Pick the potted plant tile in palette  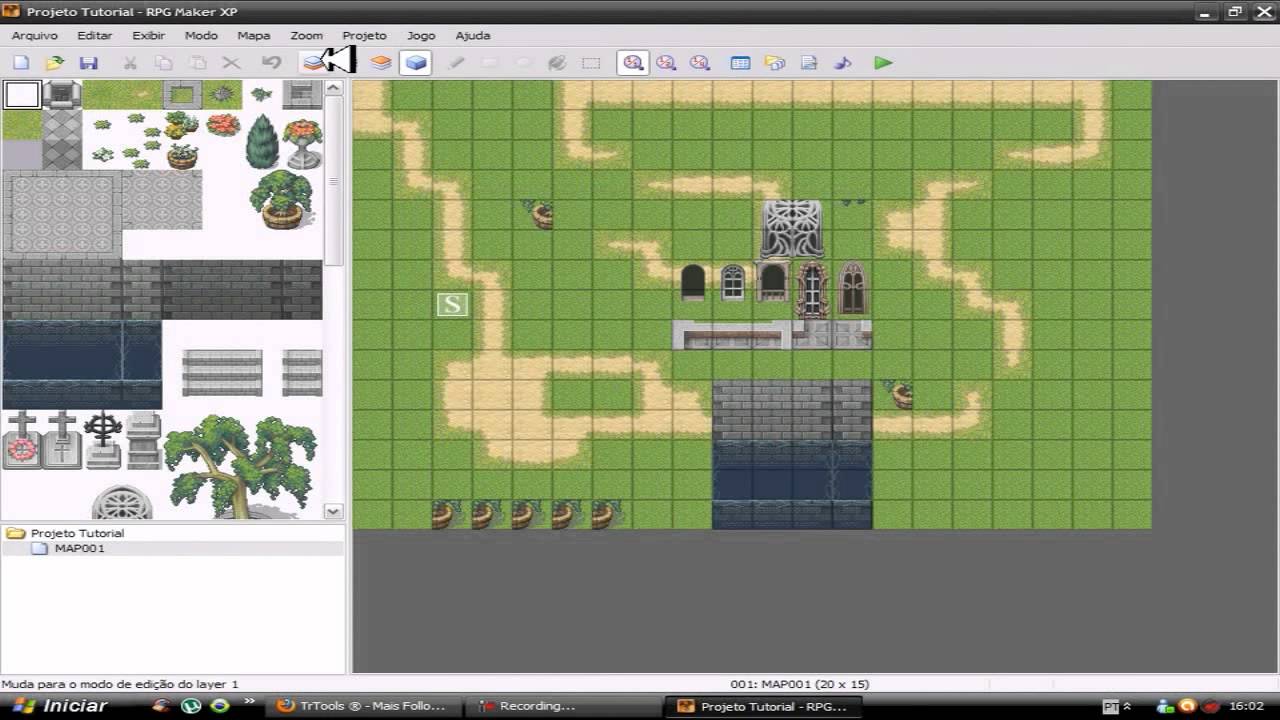[x=281, y=200]
